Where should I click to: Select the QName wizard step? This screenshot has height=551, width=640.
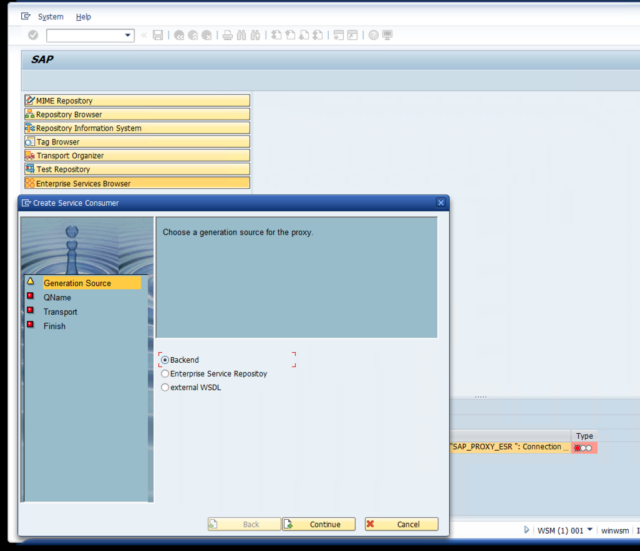pos(57,297)
